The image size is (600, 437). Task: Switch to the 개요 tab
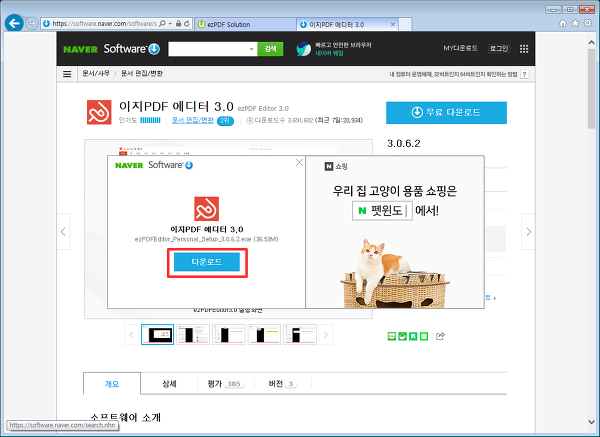pos(112,384)
